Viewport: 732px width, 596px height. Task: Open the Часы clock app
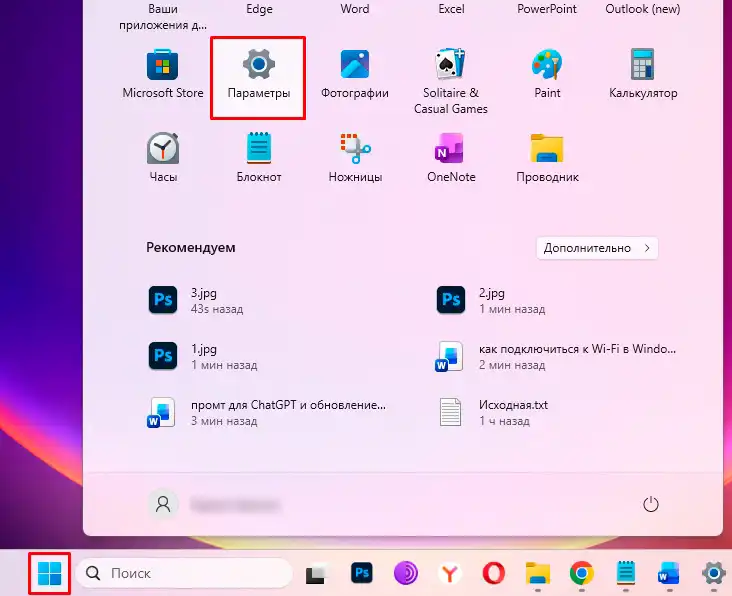pos(163,158)
